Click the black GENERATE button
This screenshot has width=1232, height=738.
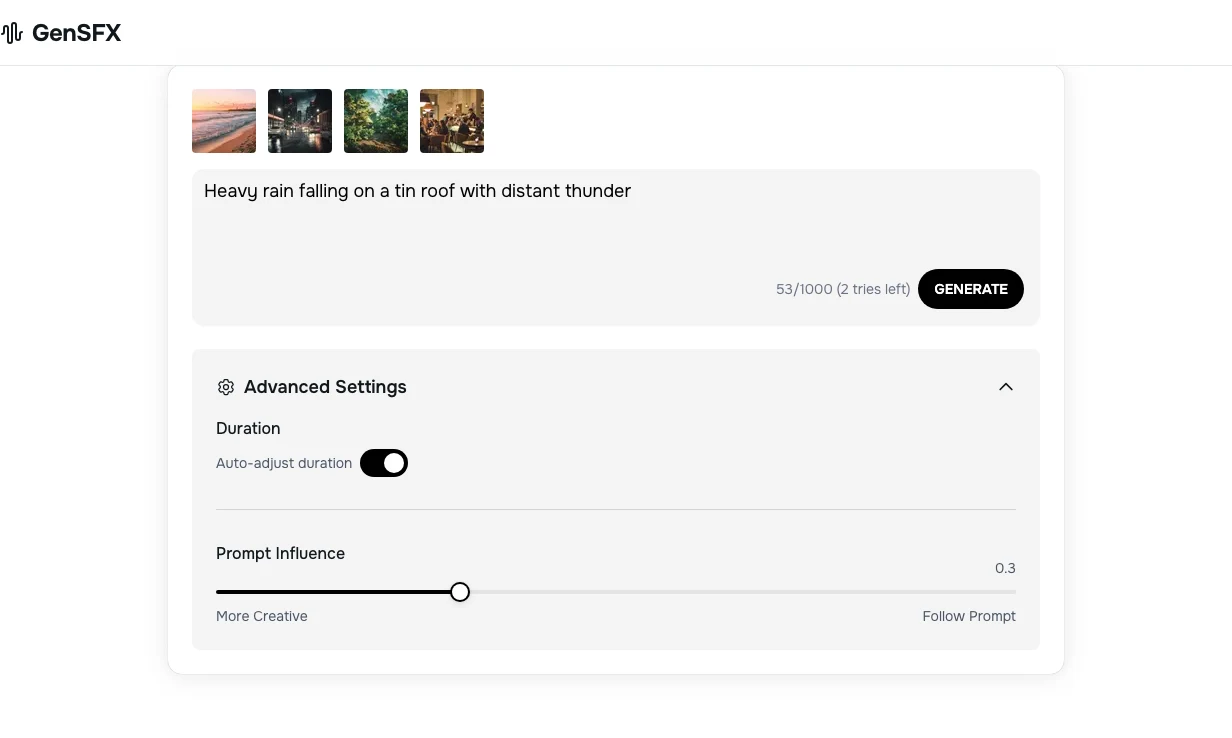click(x=971, y=289)
